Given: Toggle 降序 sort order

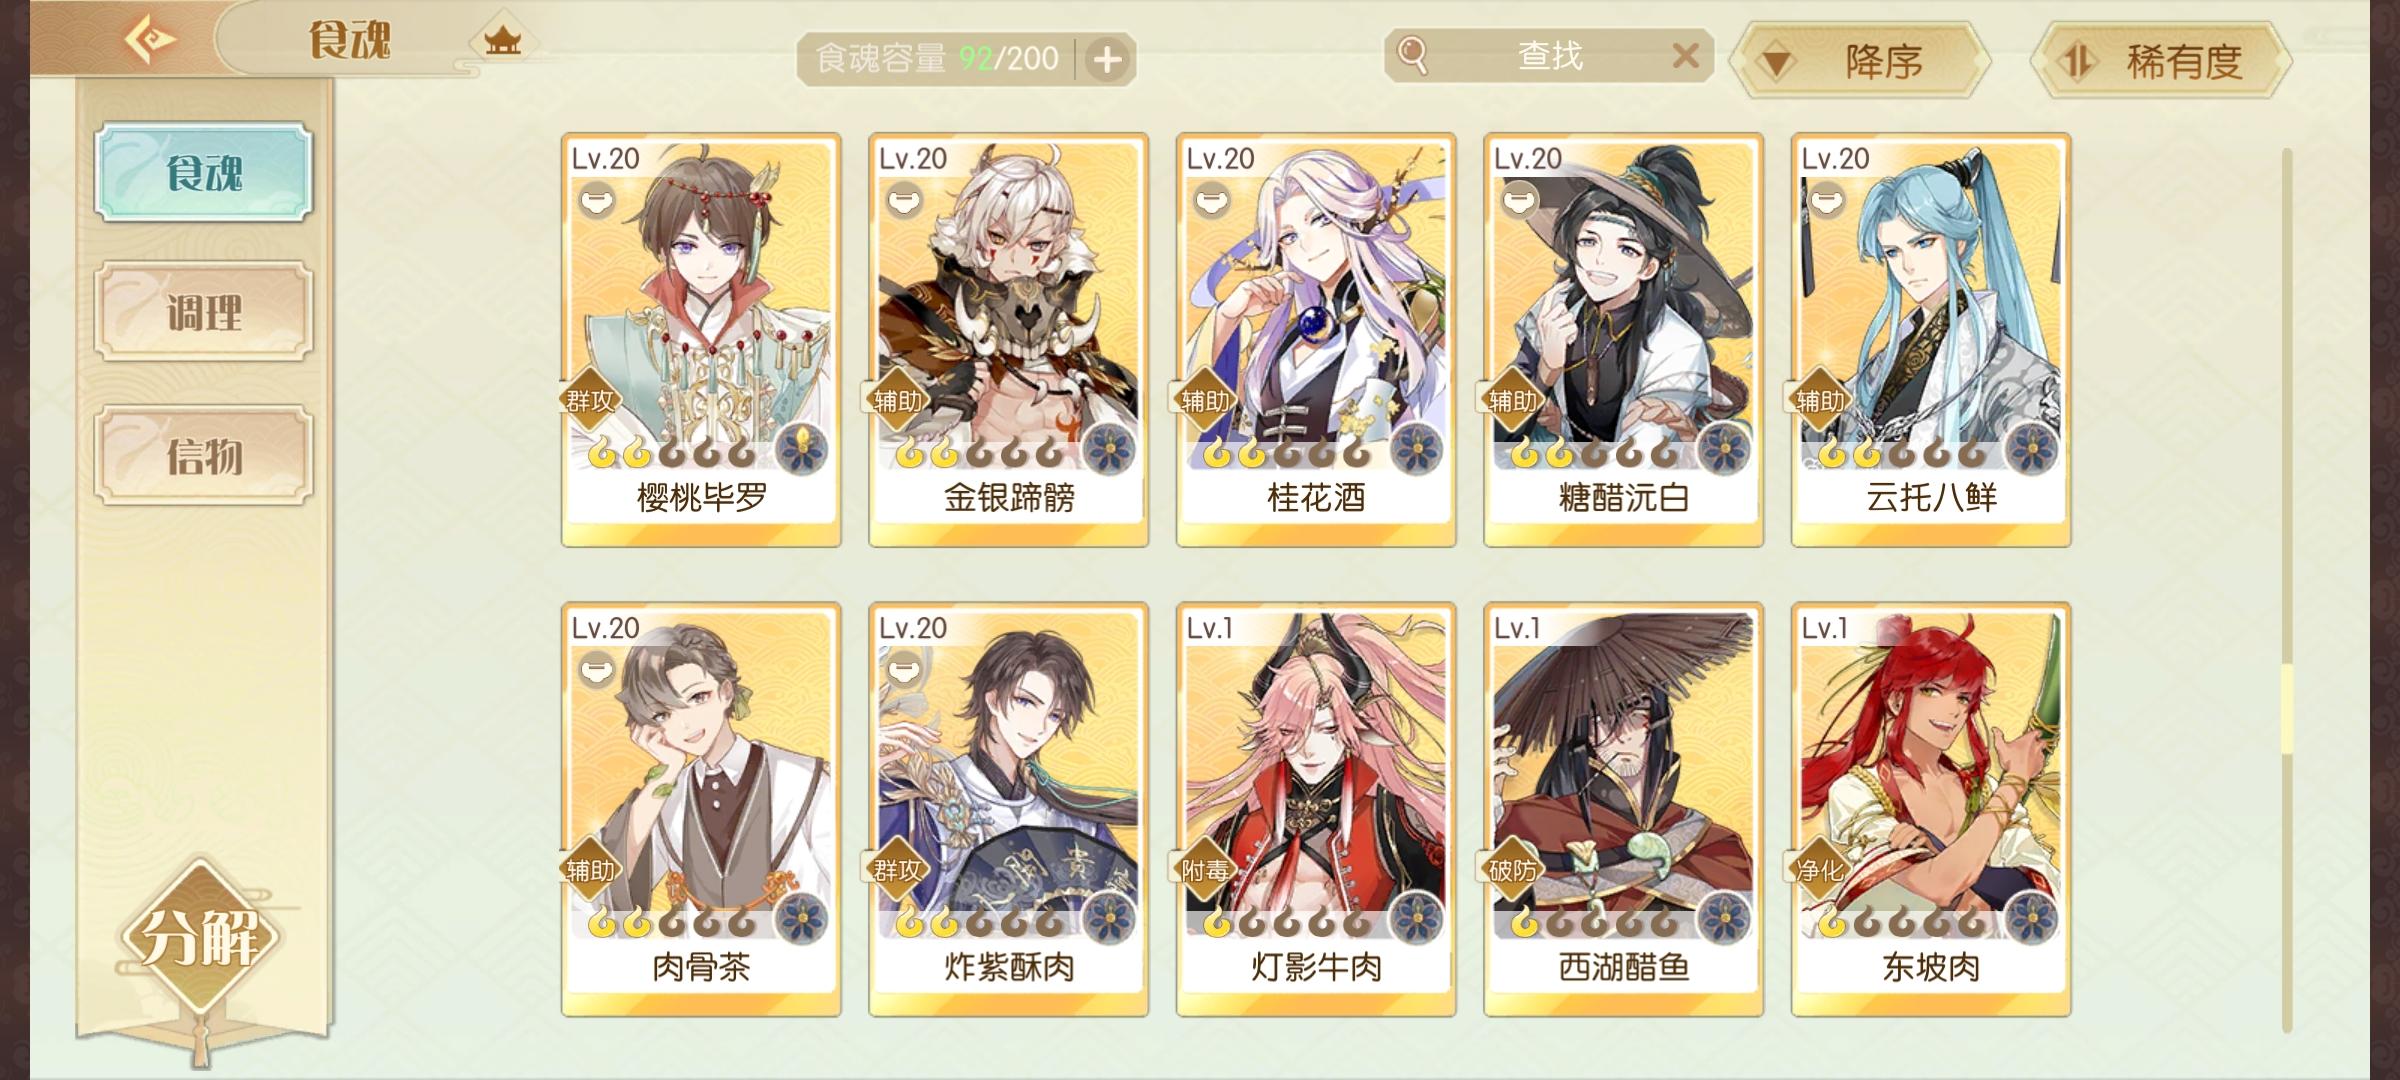Looking at the screenshot, I should pyautogui.click(x=1862, y=61).
